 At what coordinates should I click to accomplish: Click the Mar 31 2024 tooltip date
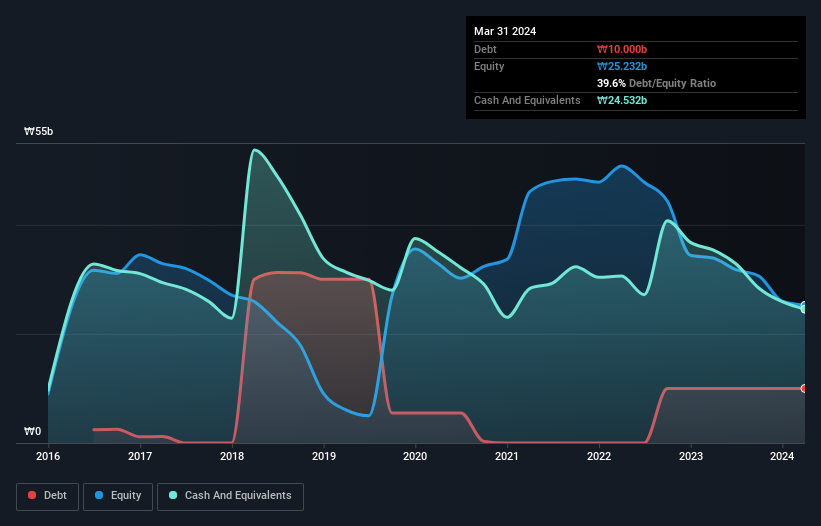tap(505, 31)
